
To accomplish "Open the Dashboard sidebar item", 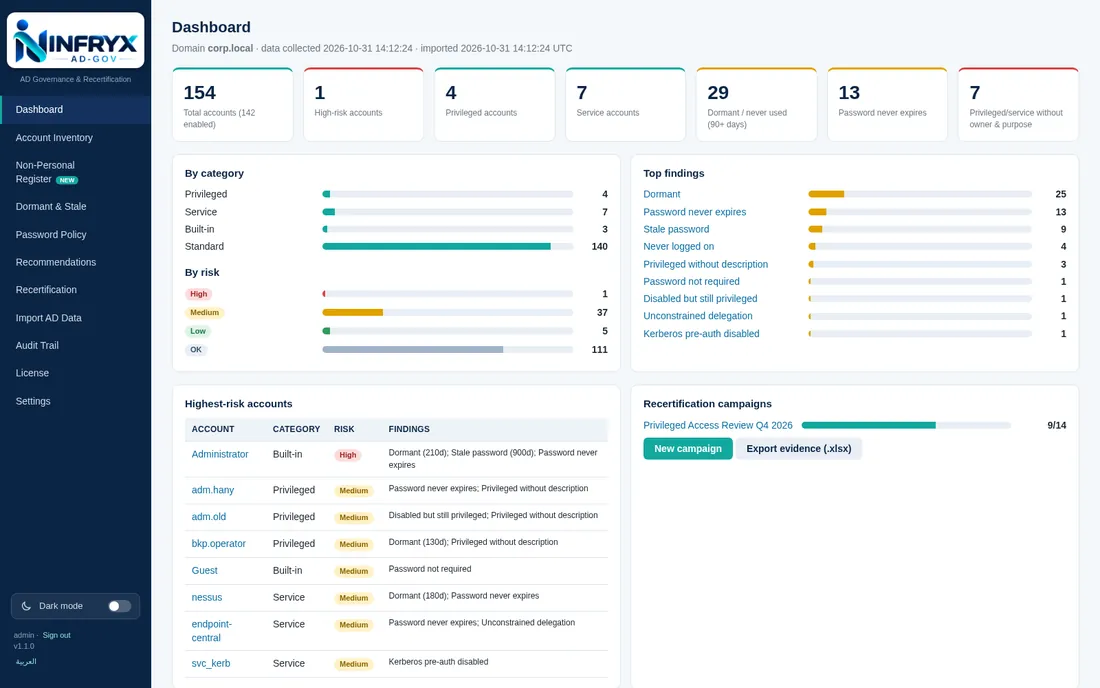I will click(x=76, y=109).
